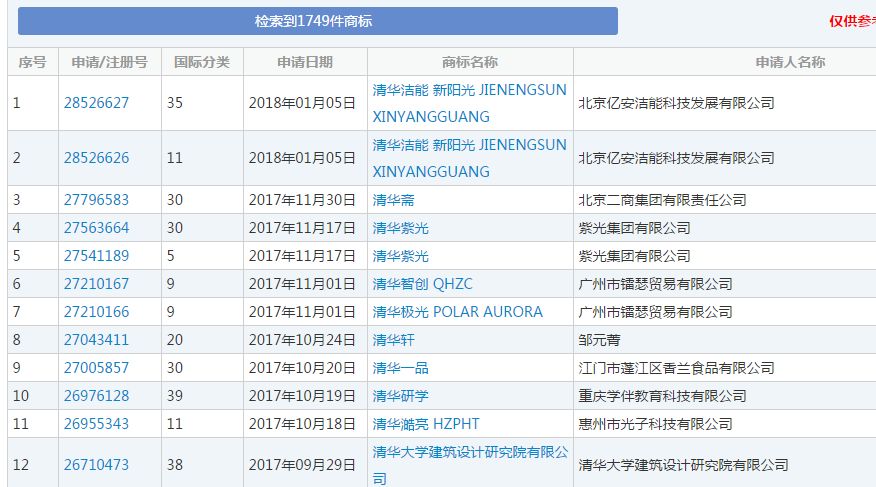
Task: Click the 申请/注册号 column header
Action: pyautogui.click(x=110, y=62)
